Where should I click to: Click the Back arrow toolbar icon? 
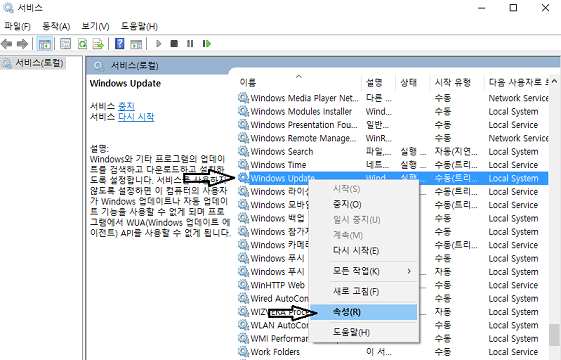click(x=7, y=44)
